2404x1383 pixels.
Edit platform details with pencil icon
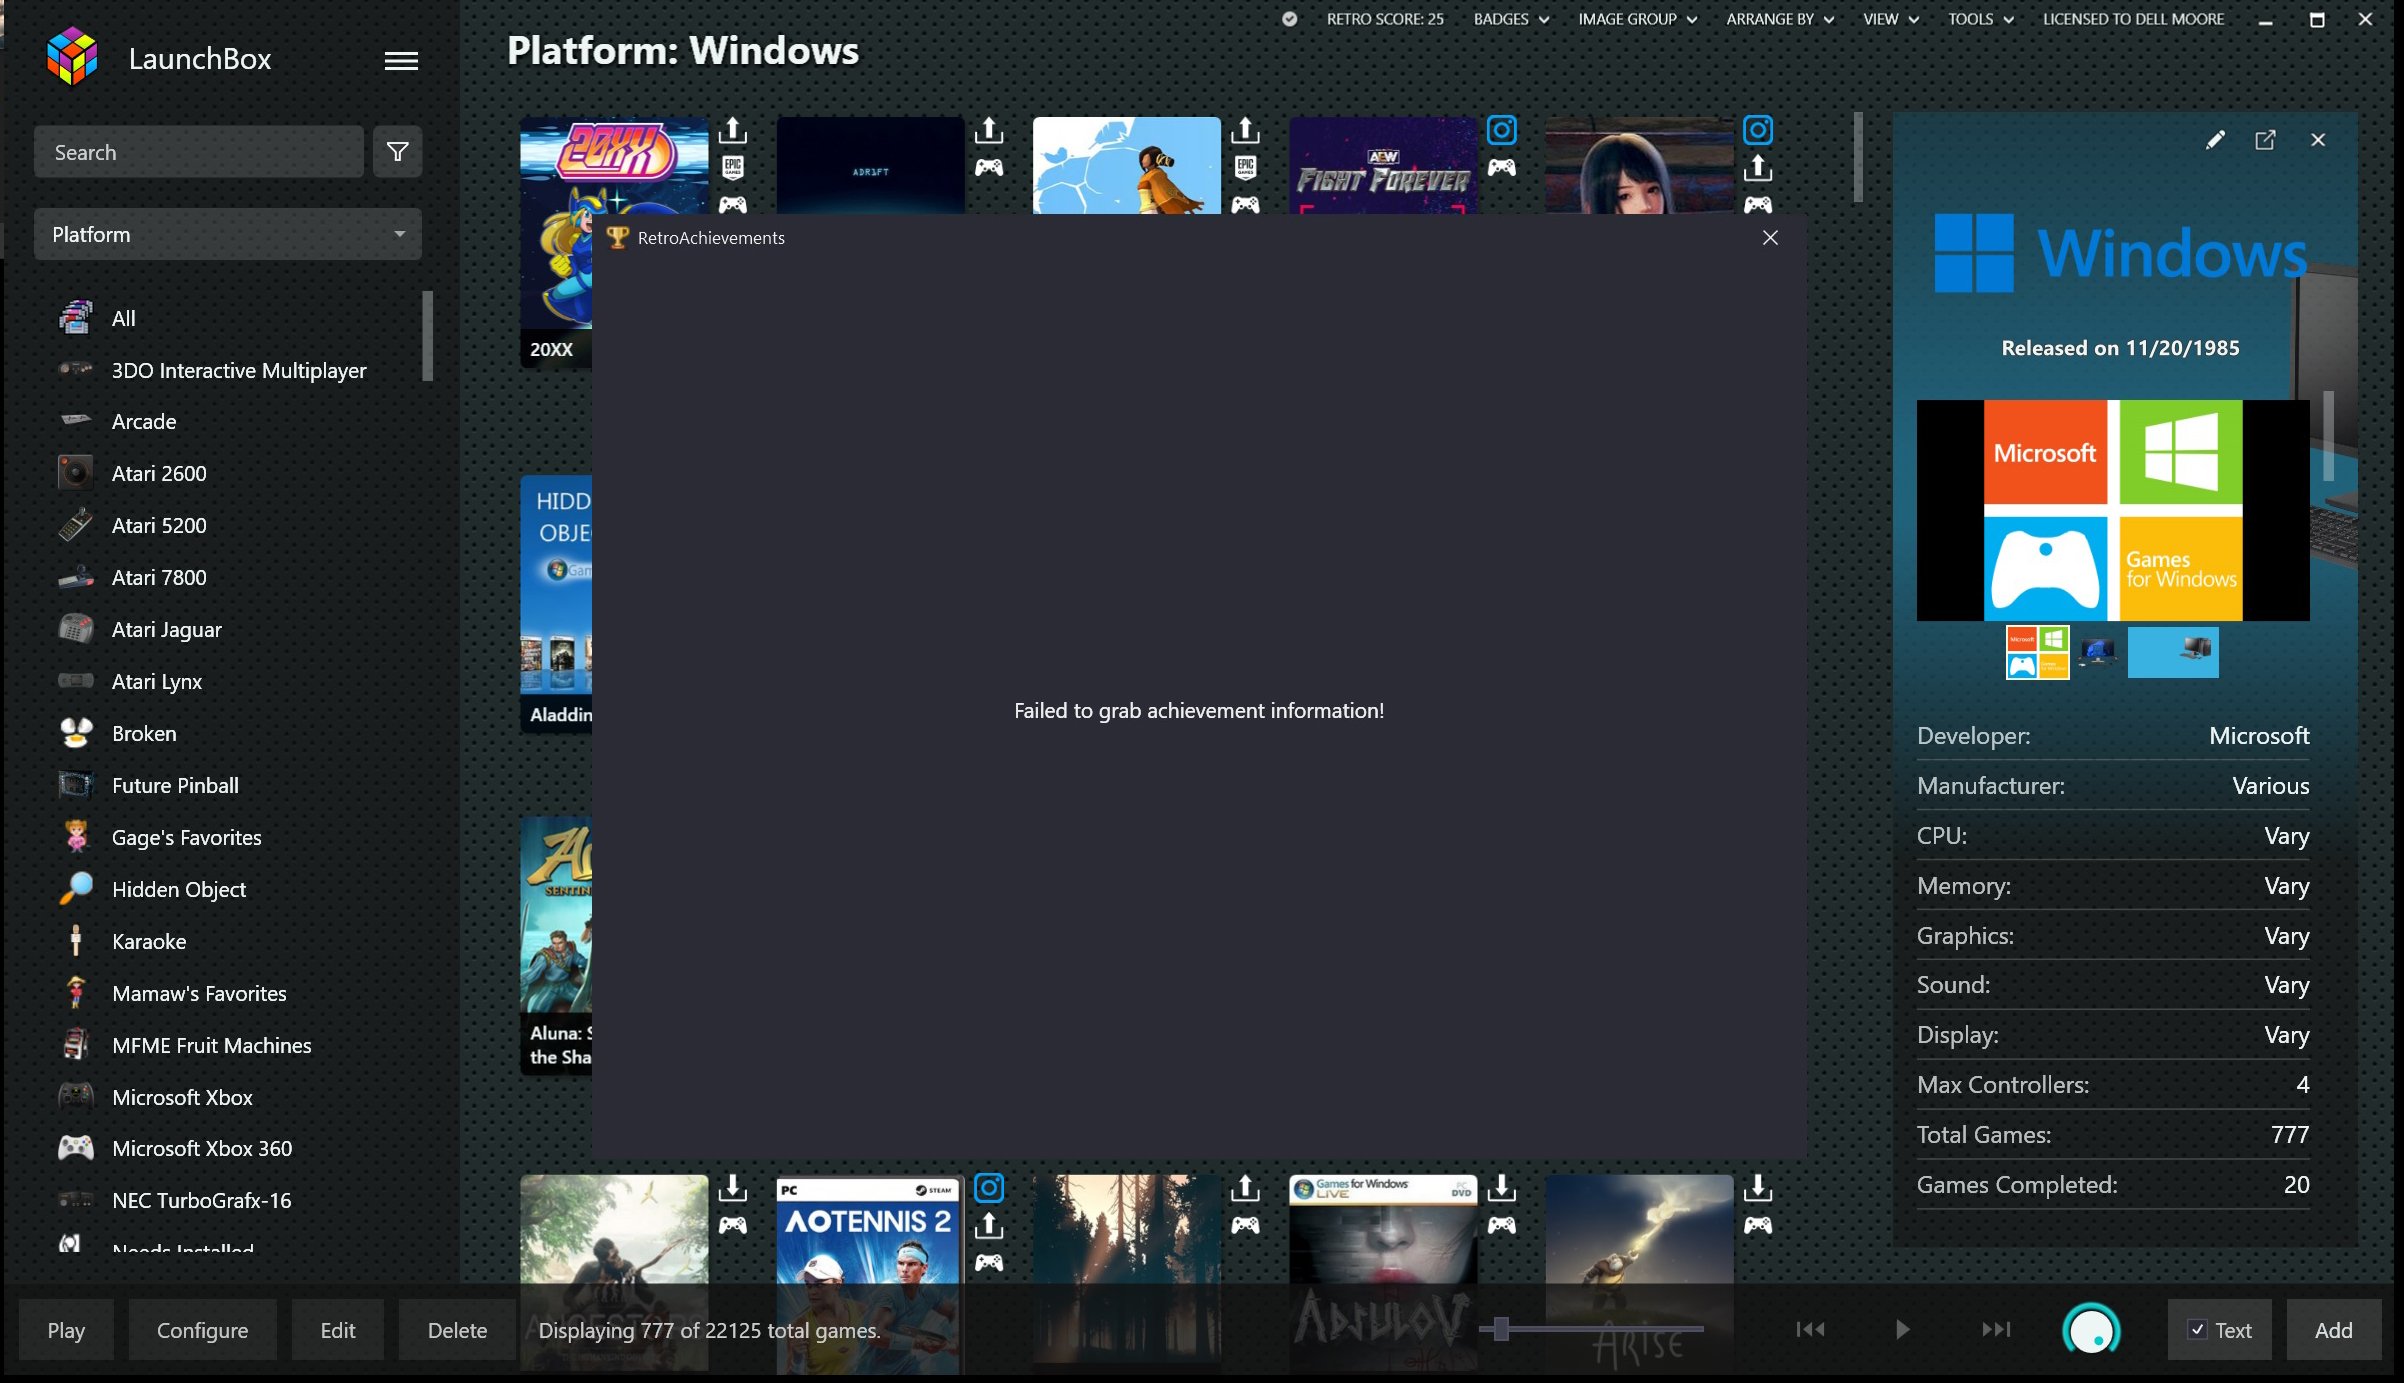click(x=2215, y=140)
